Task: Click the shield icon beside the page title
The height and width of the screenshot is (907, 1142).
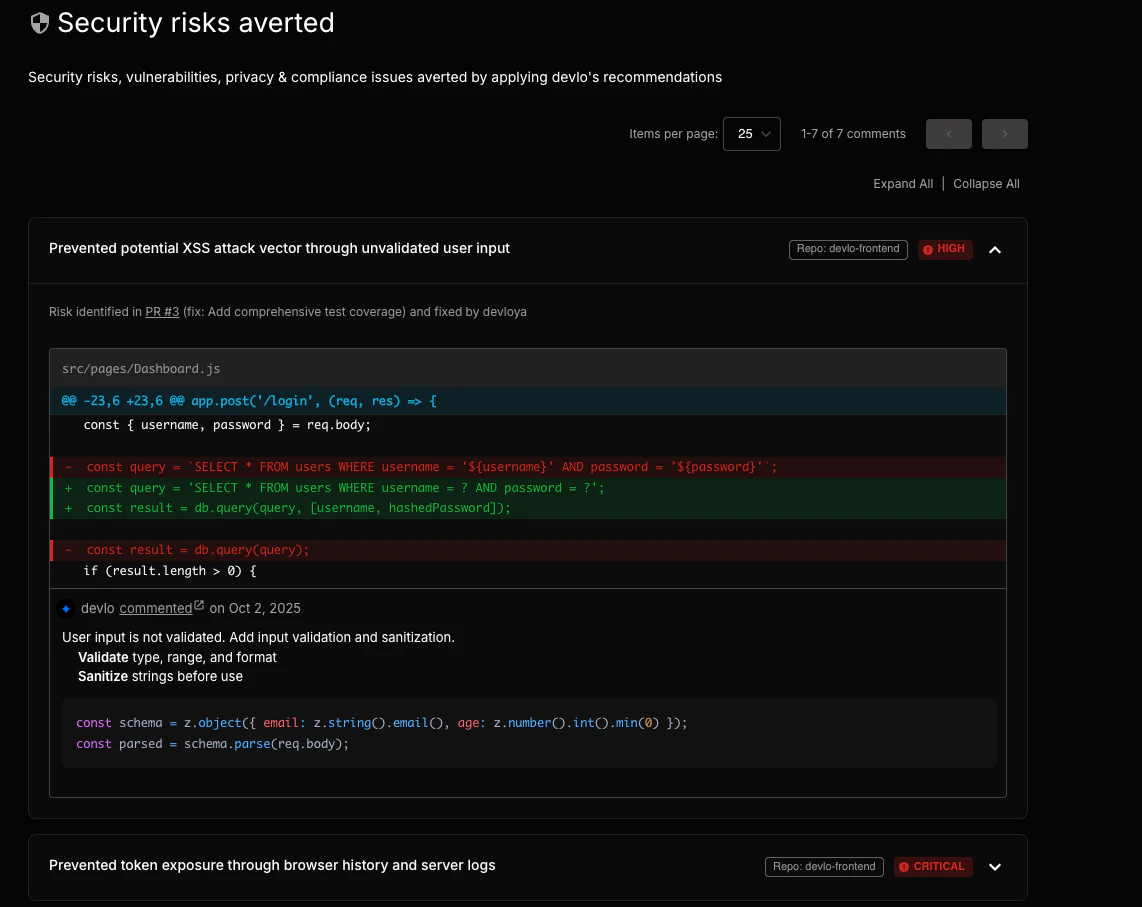Action: pos(38,22)
